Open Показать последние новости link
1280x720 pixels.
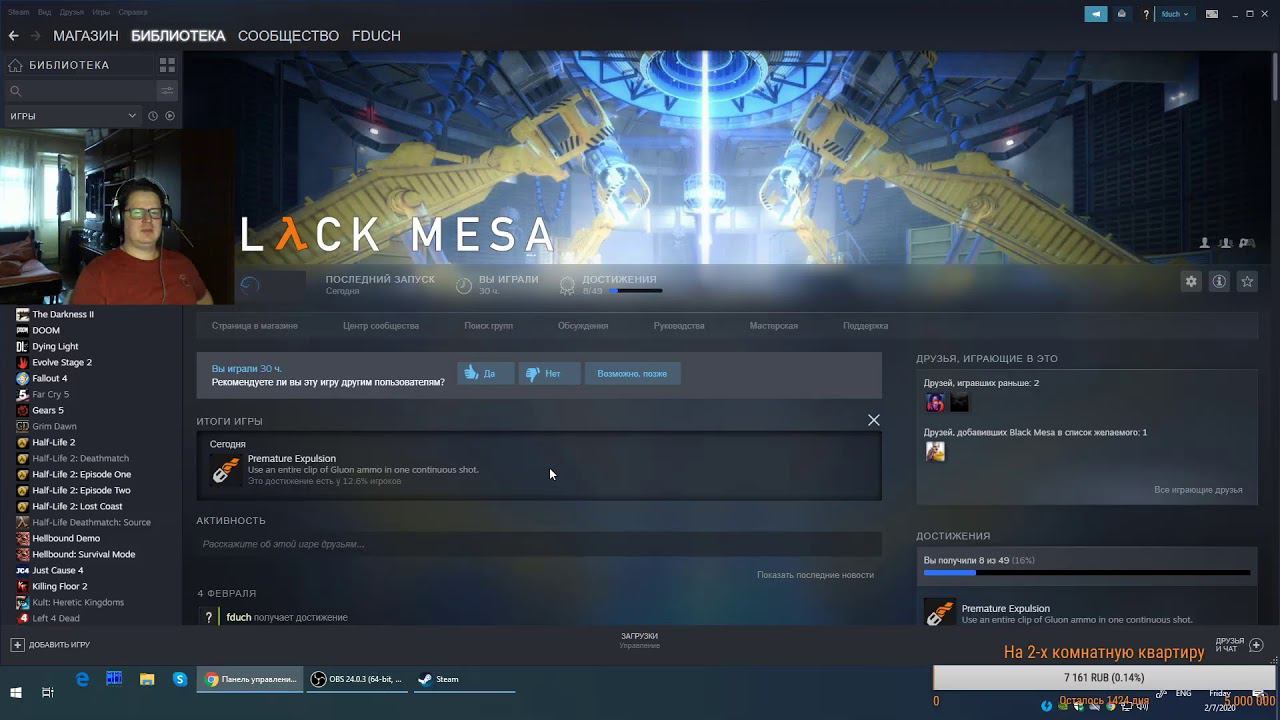point(815,575)
